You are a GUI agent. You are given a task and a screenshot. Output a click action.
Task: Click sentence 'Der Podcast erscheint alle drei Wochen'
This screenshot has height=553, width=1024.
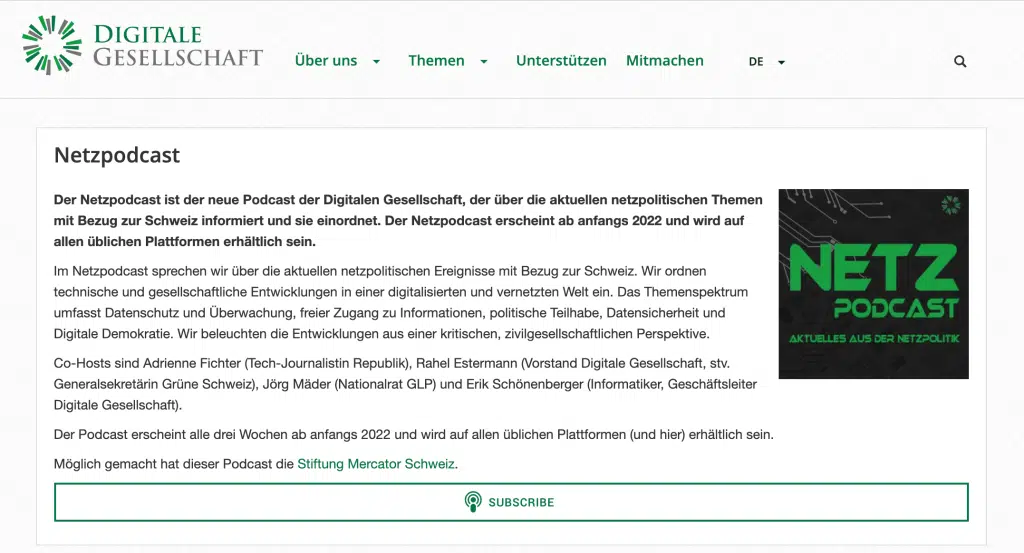coord(413,434)
